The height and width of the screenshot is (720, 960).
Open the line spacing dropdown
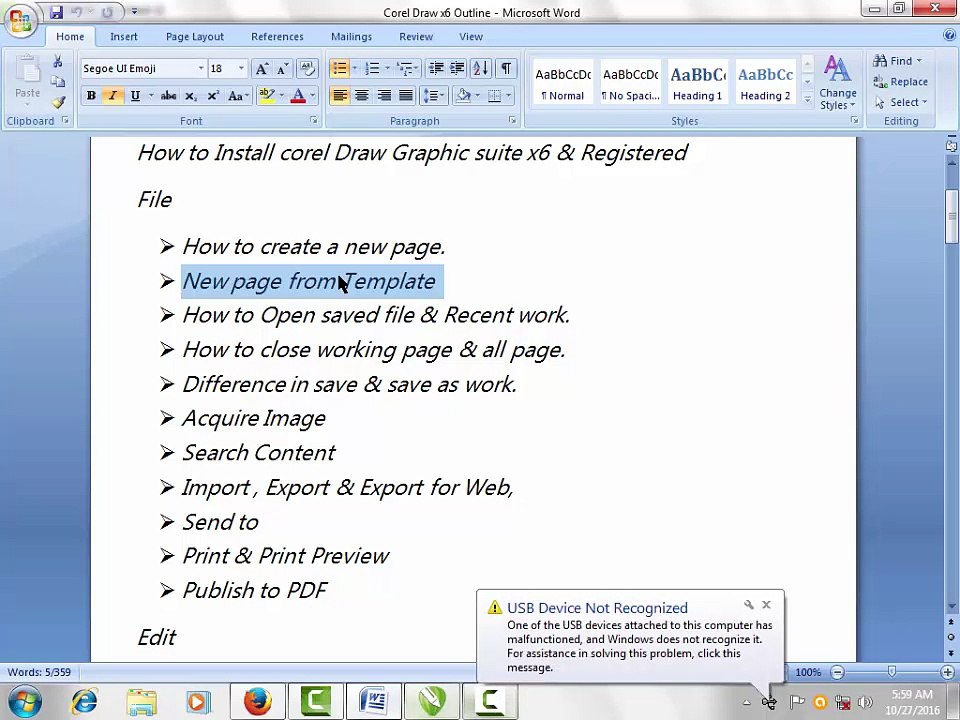tap(433, 96)
